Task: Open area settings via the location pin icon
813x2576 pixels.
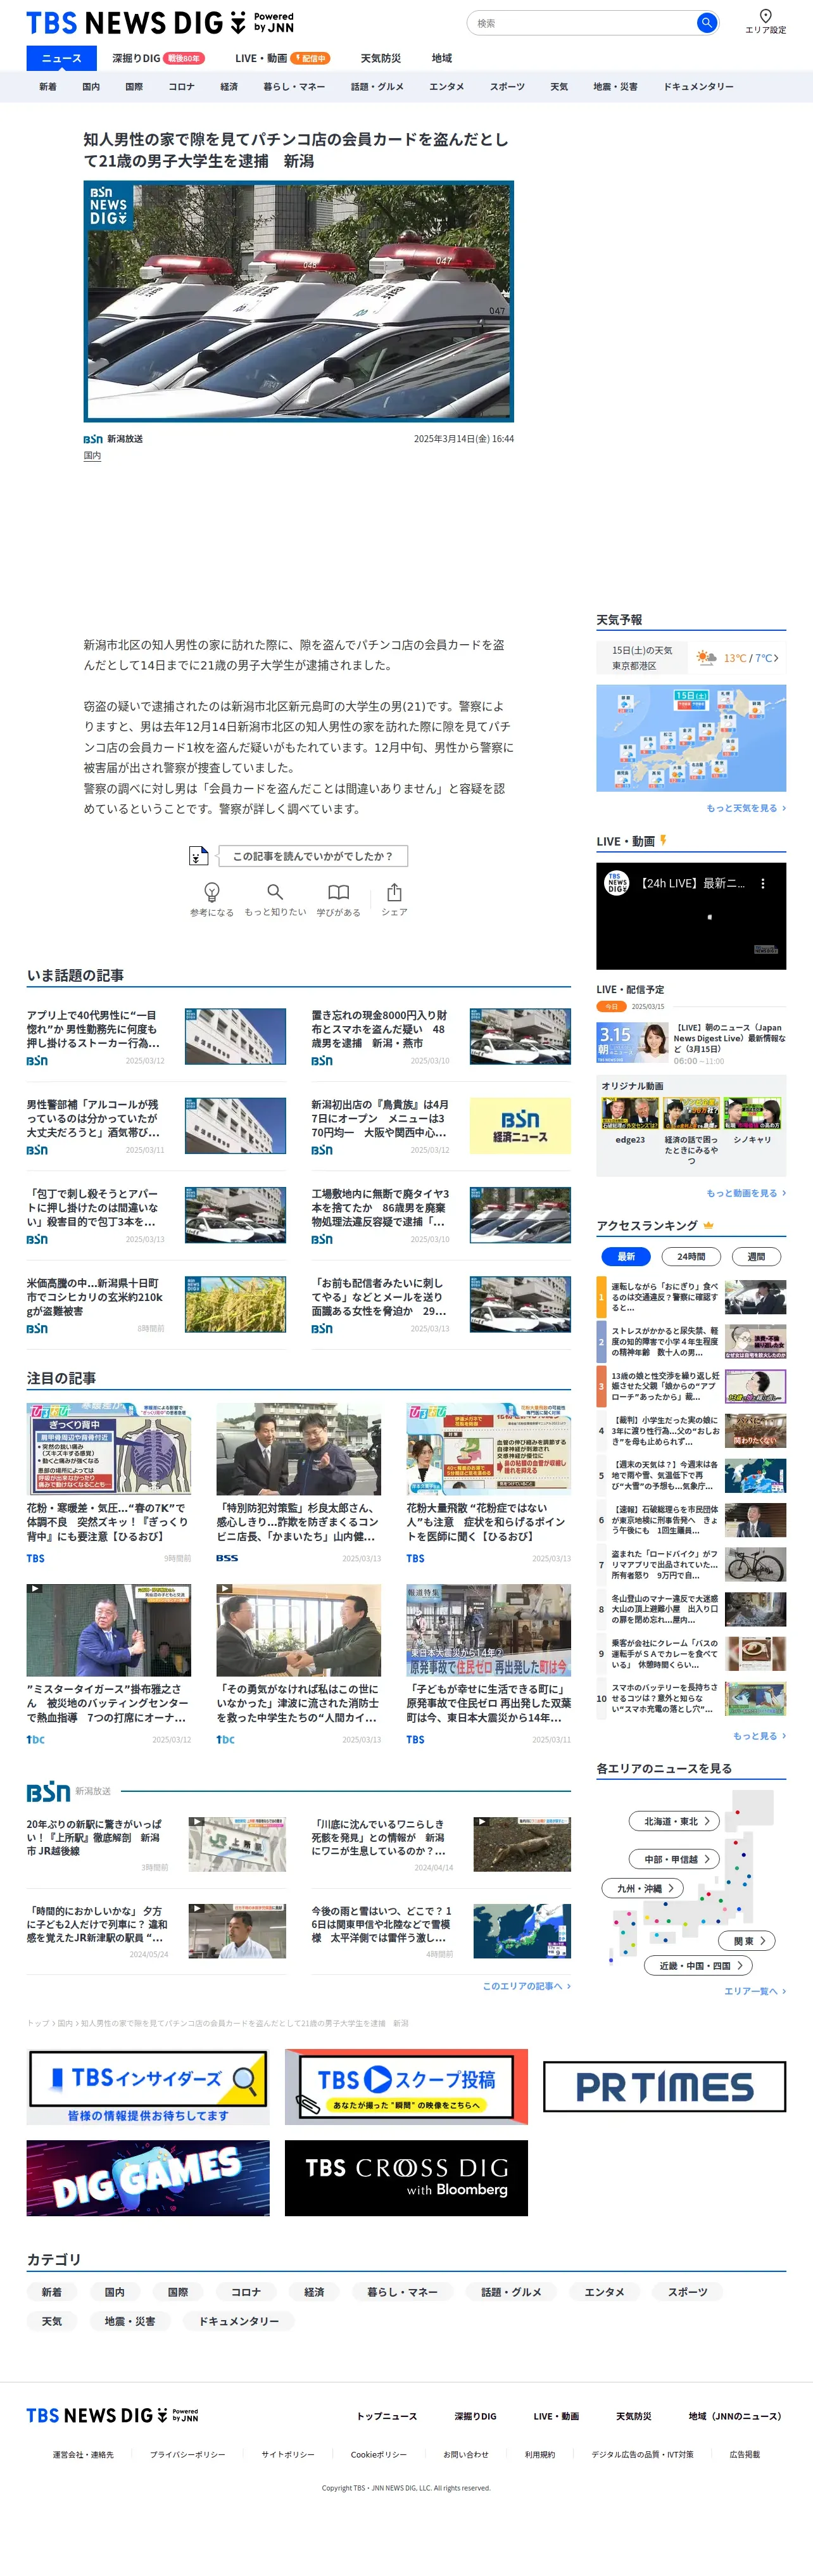Action: tap(765, 16)
